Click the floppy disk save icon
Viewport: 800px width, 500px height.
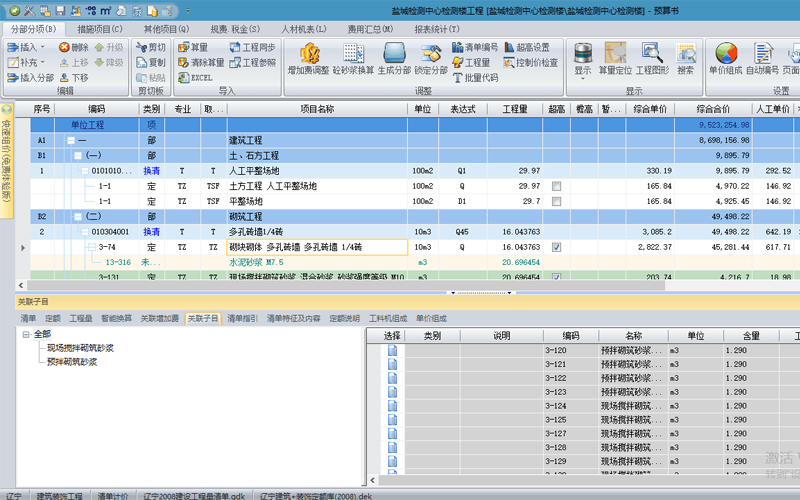click(60, 10)
